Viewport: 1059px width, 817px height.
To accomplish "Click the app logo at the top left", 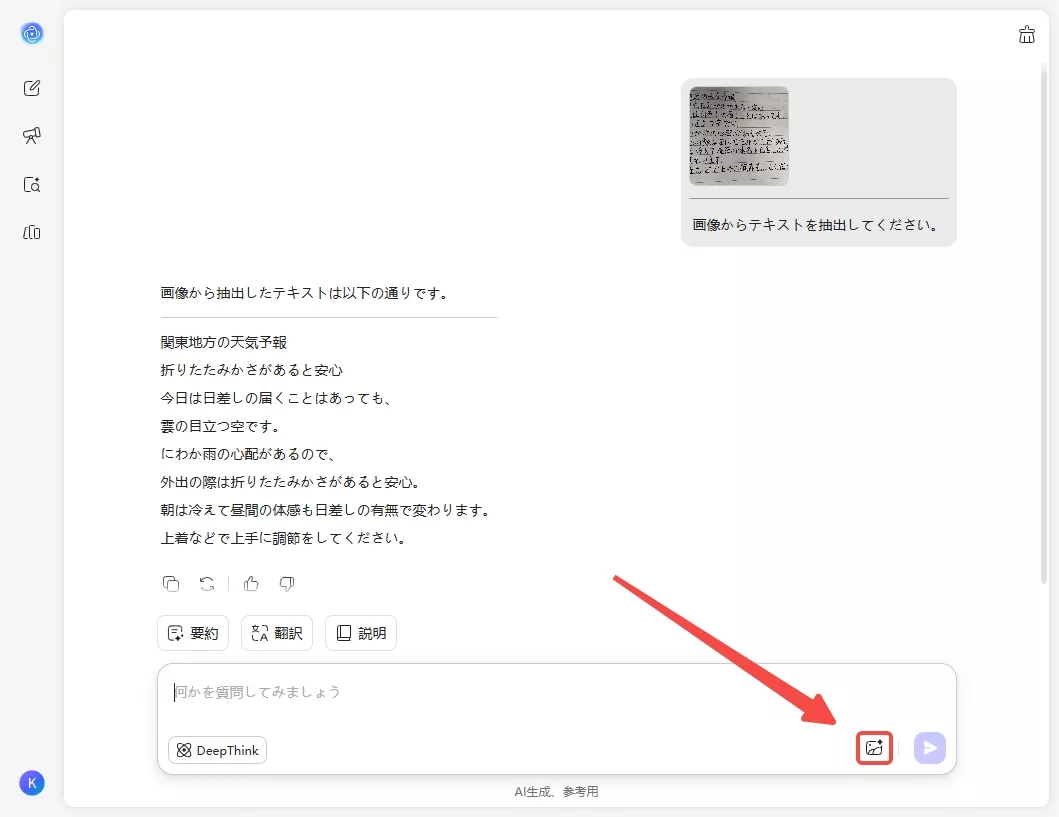I will click(x=31, y=33).
